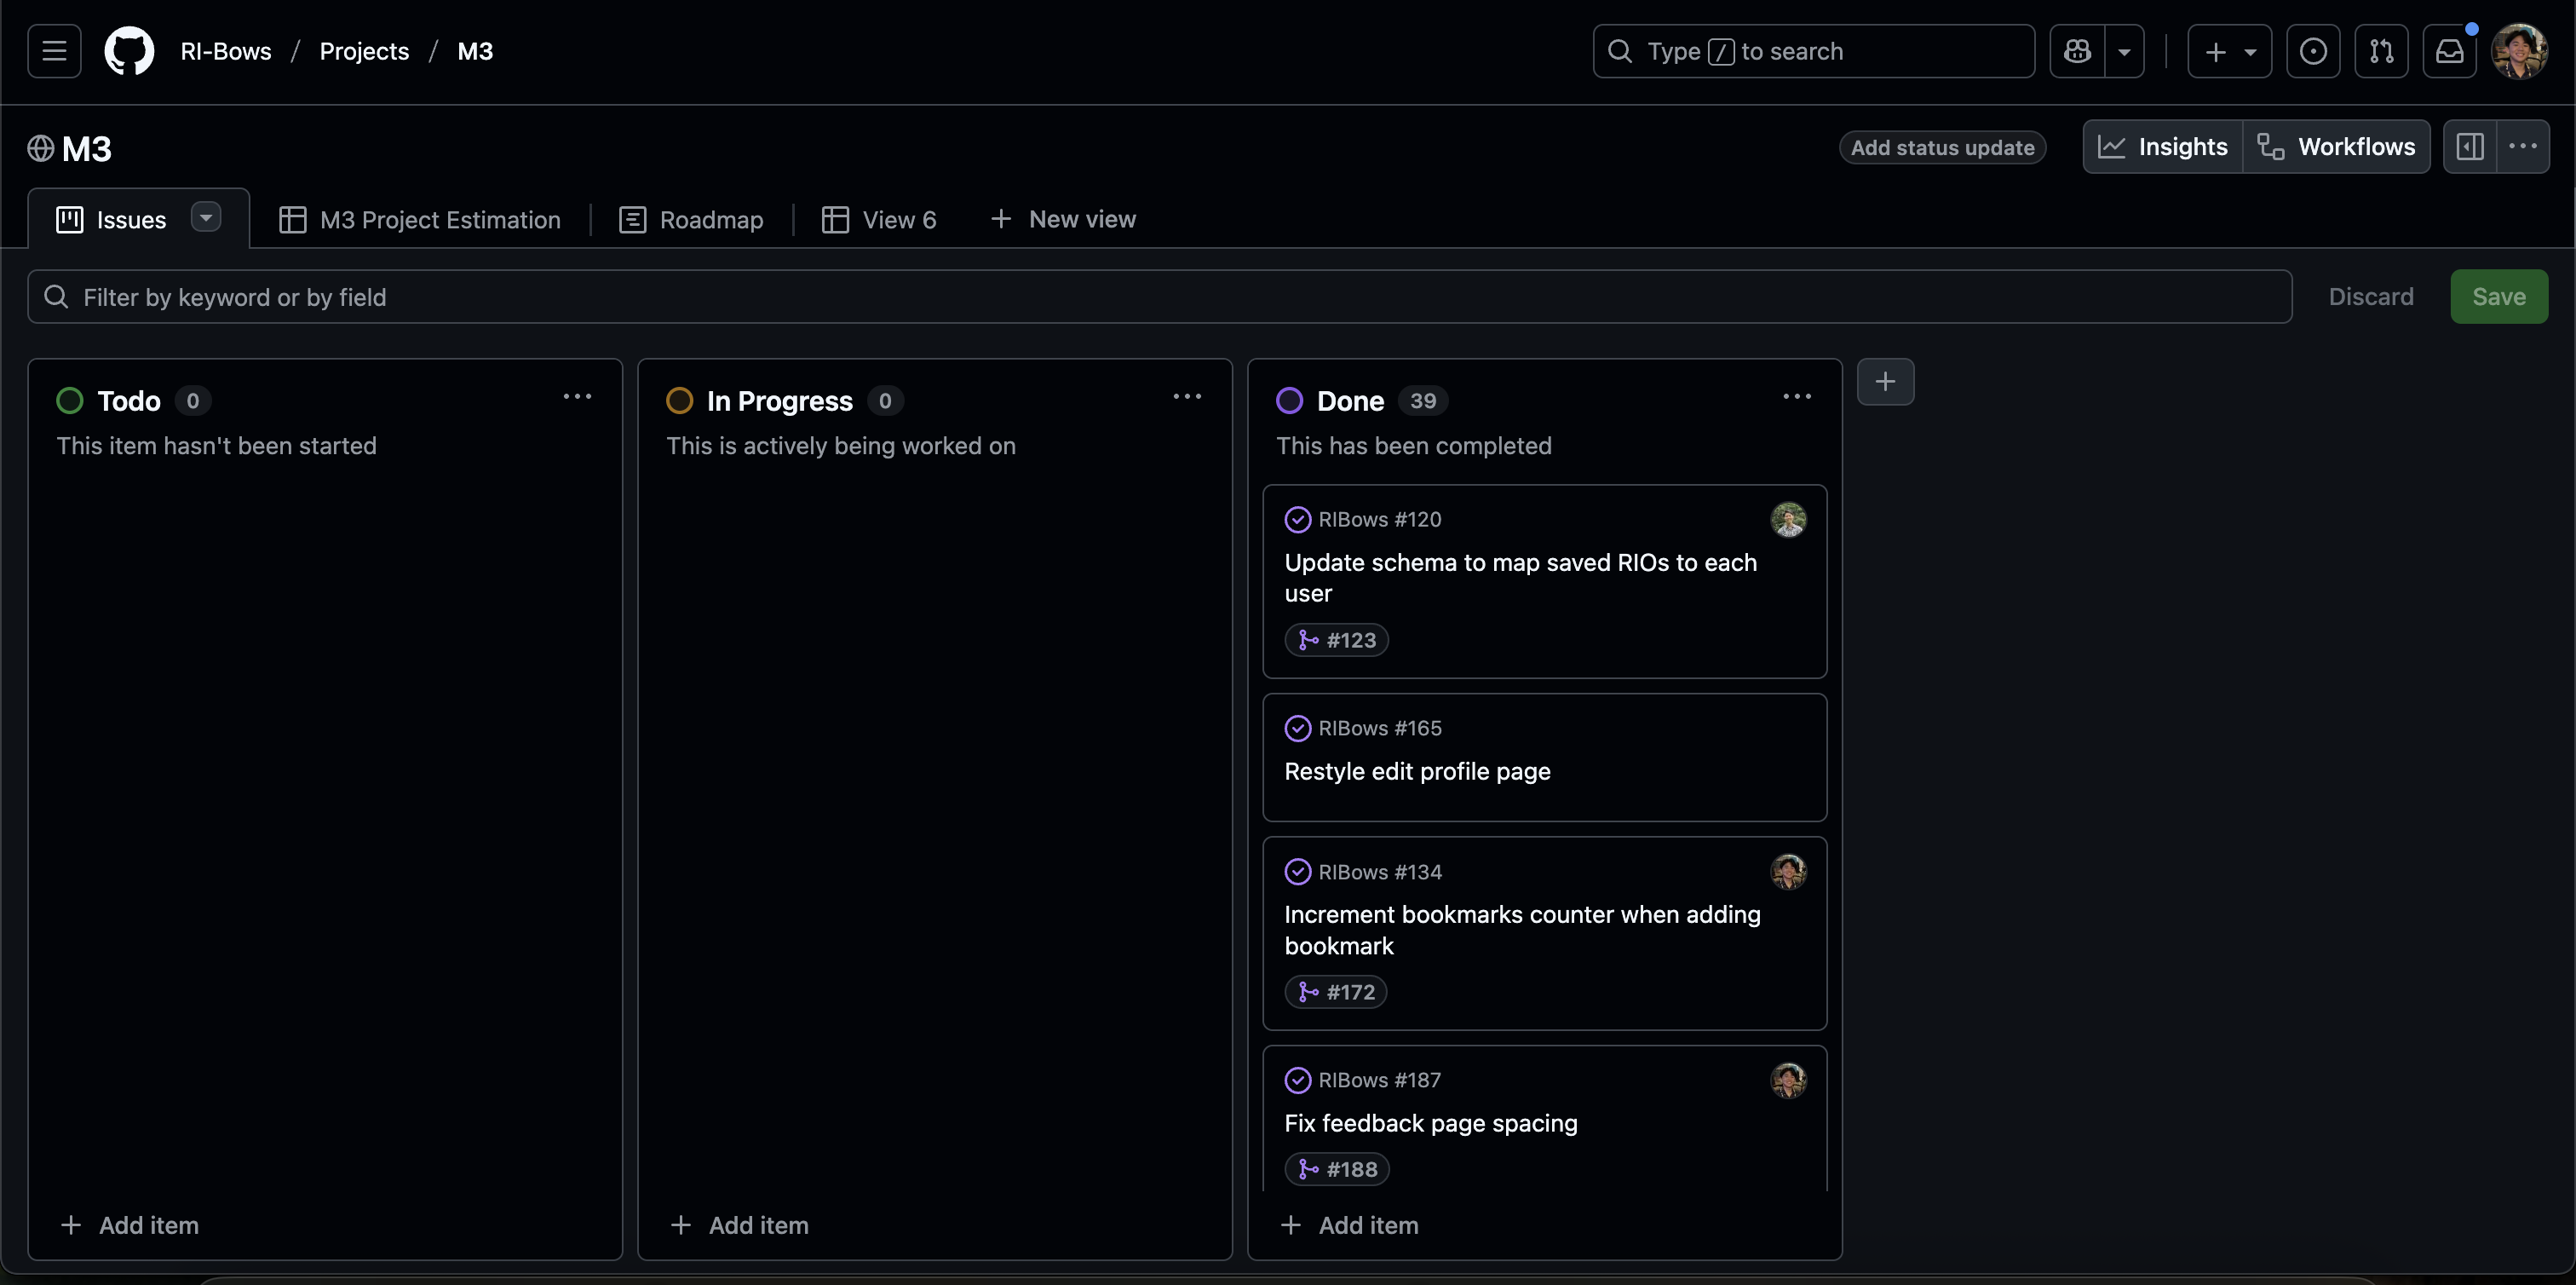Switch to the Roadmap tab
The height and width of the screenshot is (1285, 2576).
click(x=691, y=220)
